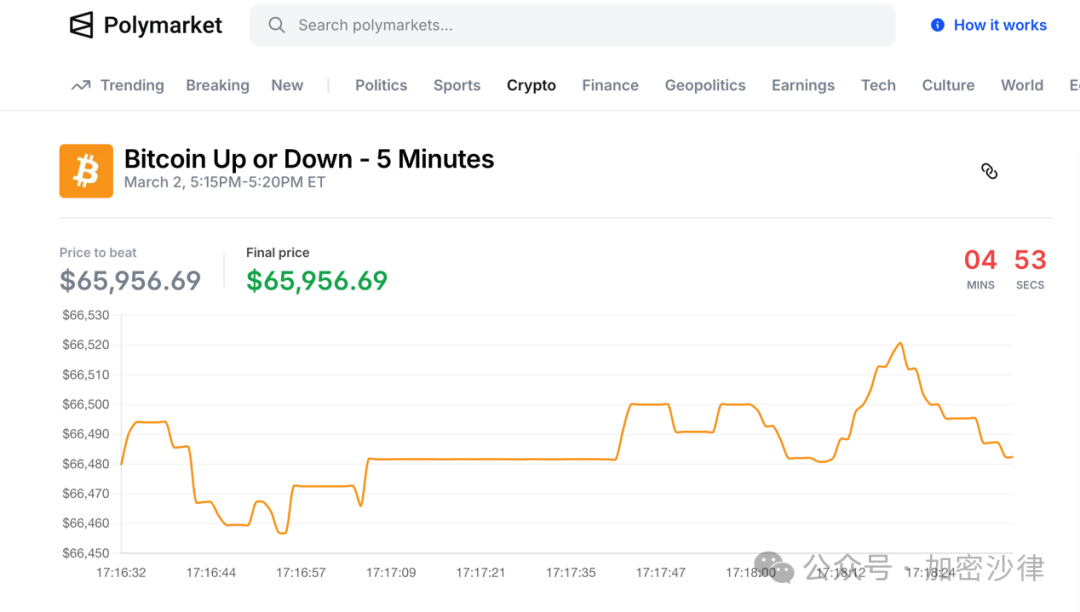
Task: Click the orange Bitcoin icon
Action: 86,171
